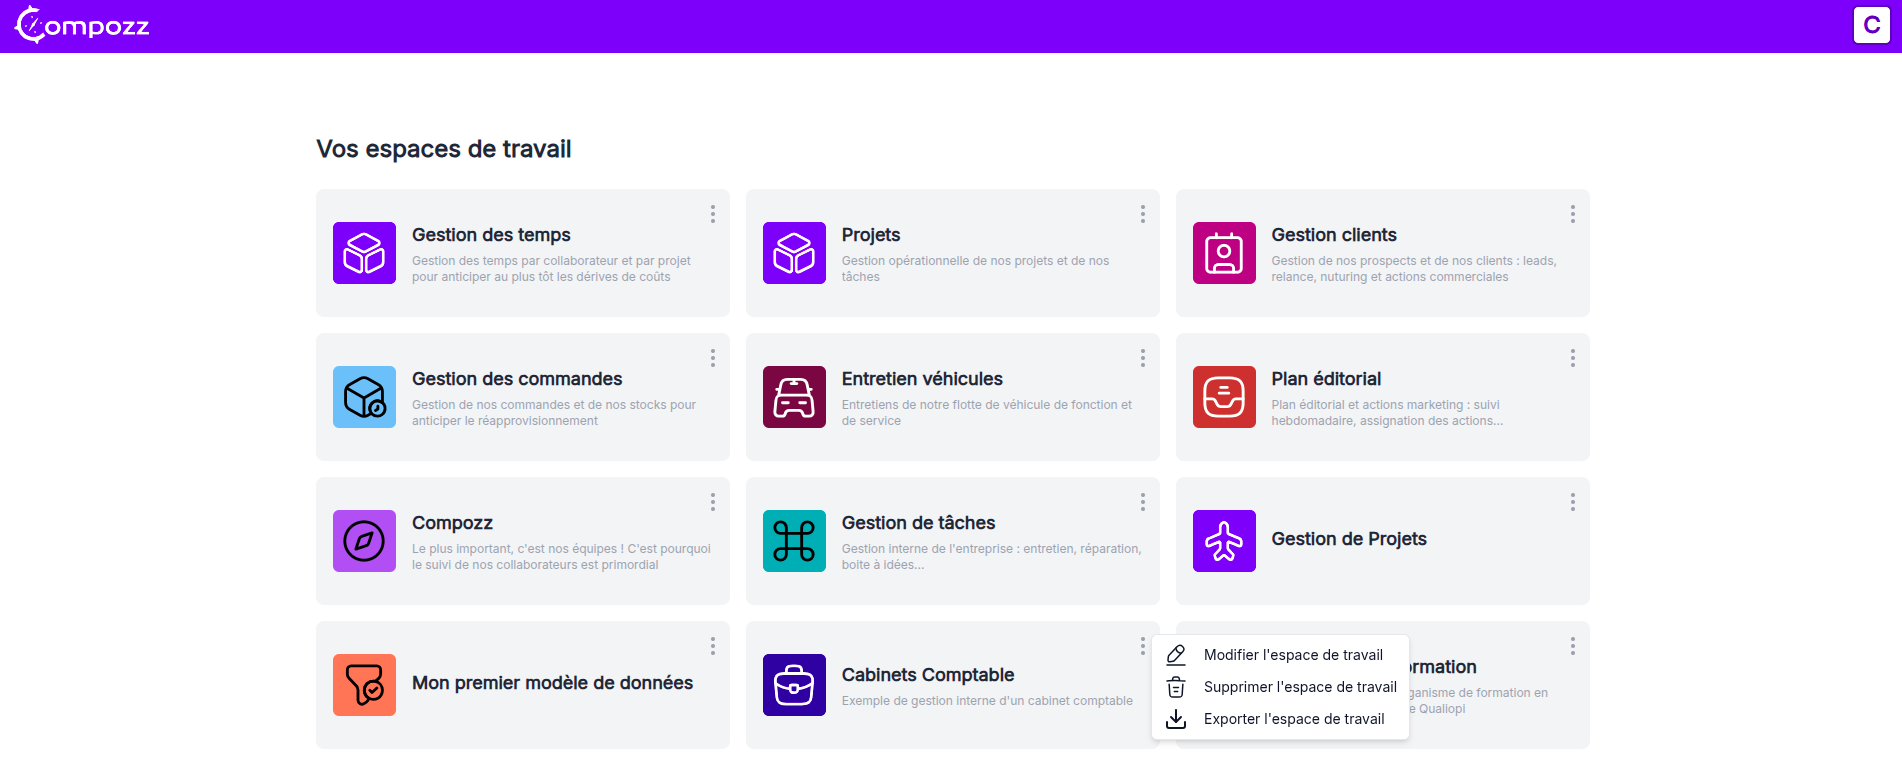
Task: Open the Gestion des commandes workspace title
Action: click(x=517, y=379)
